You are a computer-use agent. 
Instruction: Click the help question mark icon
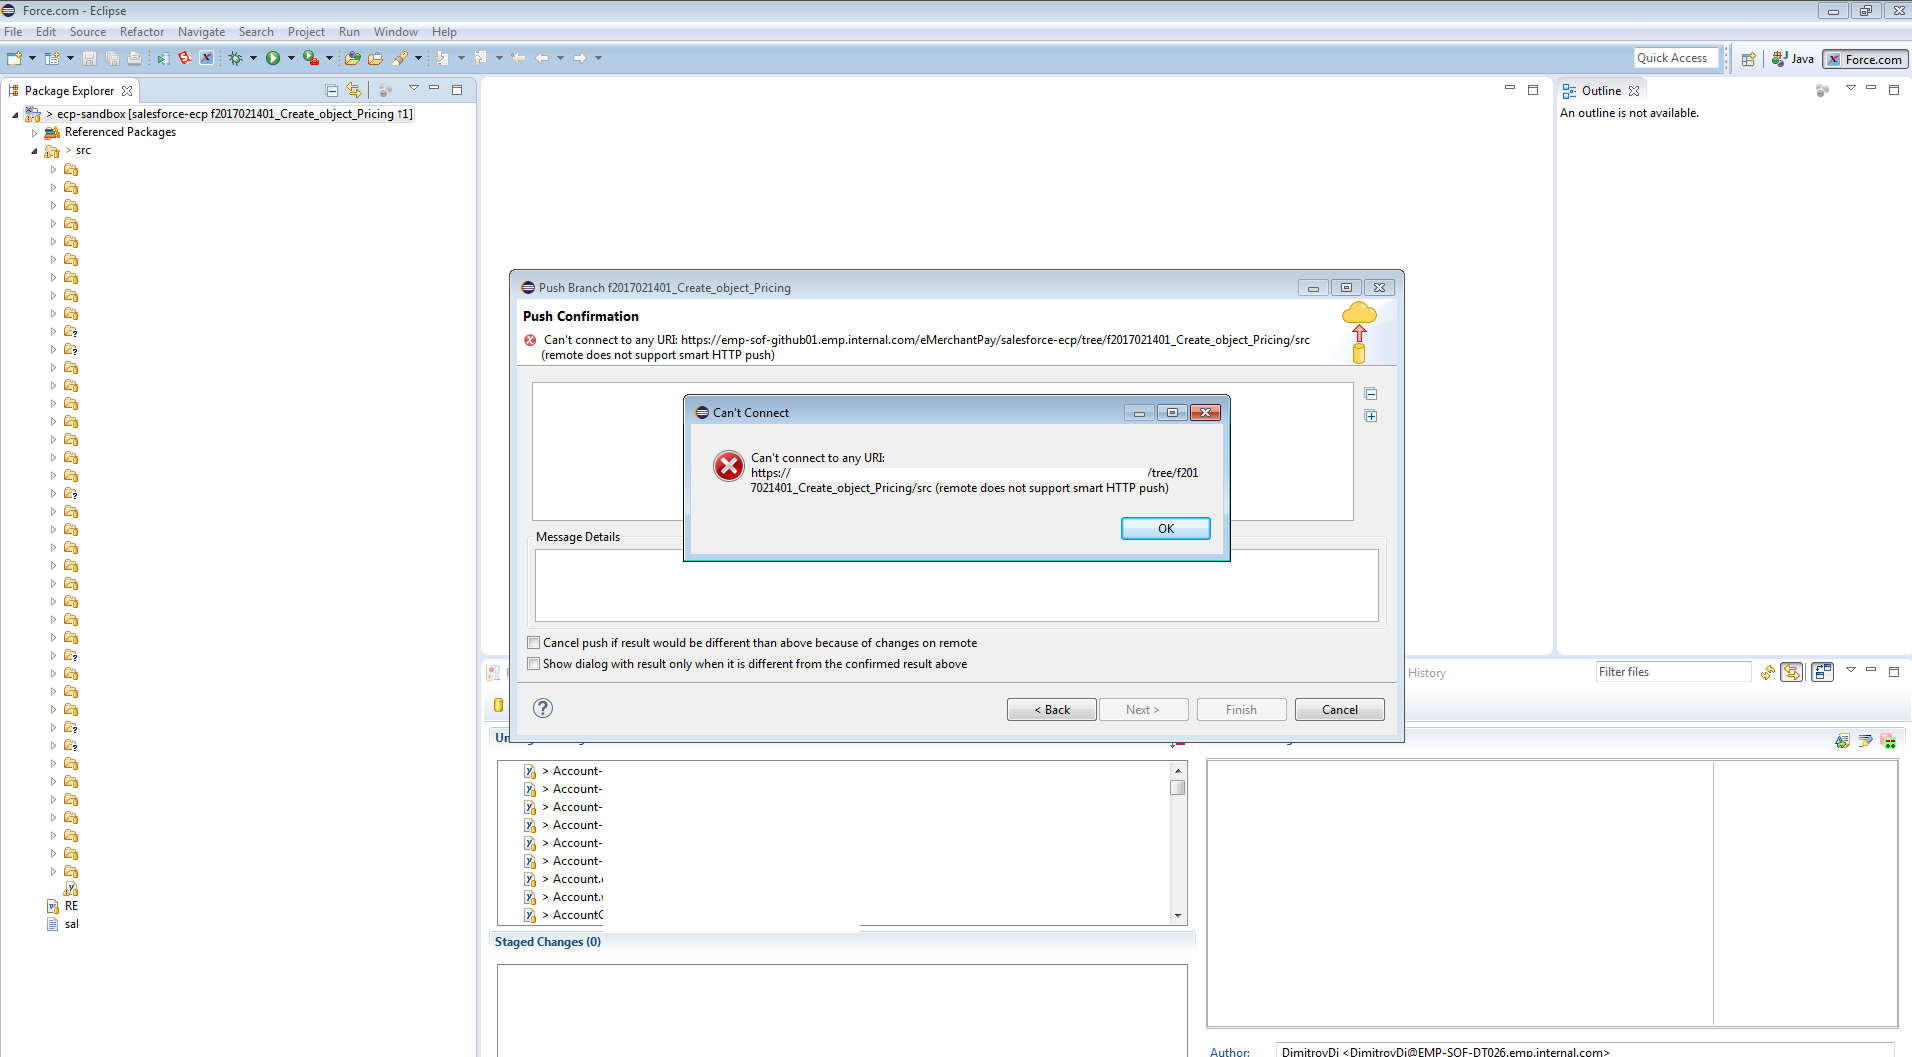click(543, 708)
